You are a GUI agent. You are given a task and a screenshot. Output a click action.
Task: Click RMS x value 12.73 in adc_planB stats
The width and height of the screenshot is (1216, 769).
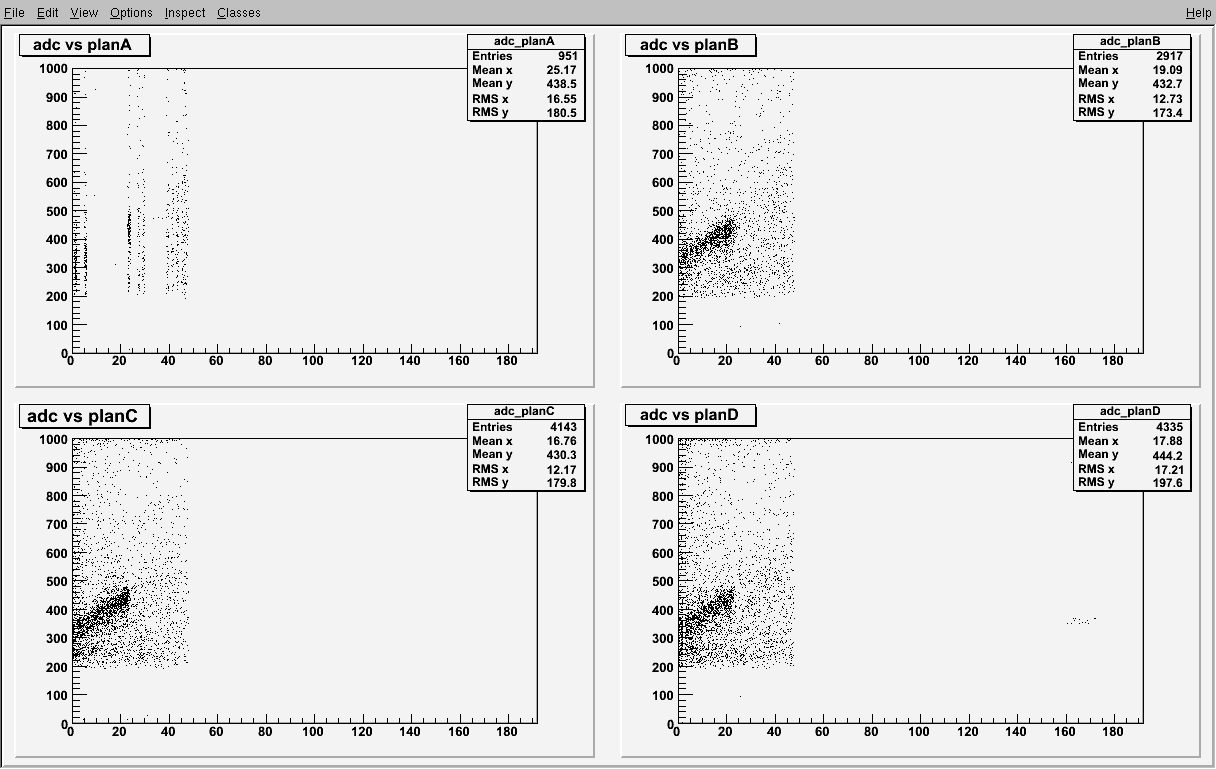click(1169, 99)
